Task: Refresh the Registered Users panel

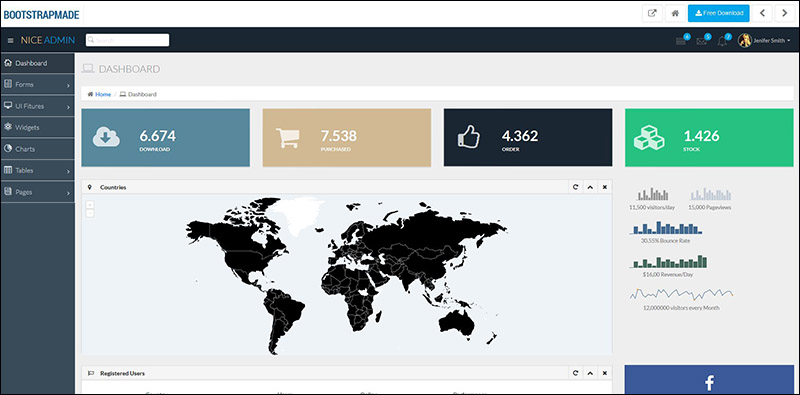Action: pos(576,373)
